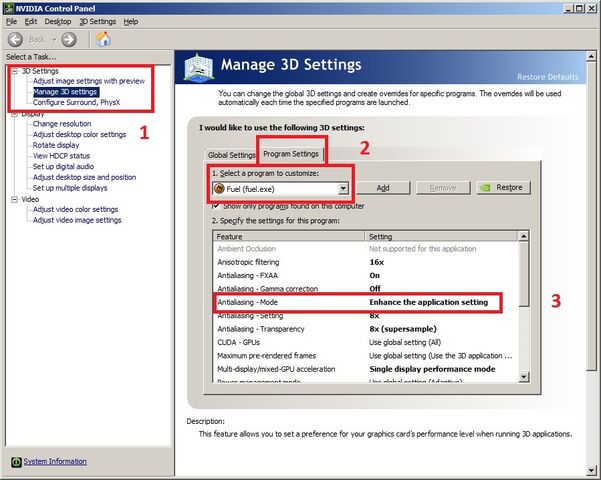601x480 pixels.
Task: Select Rotate display task
Action: coord(56,145)
